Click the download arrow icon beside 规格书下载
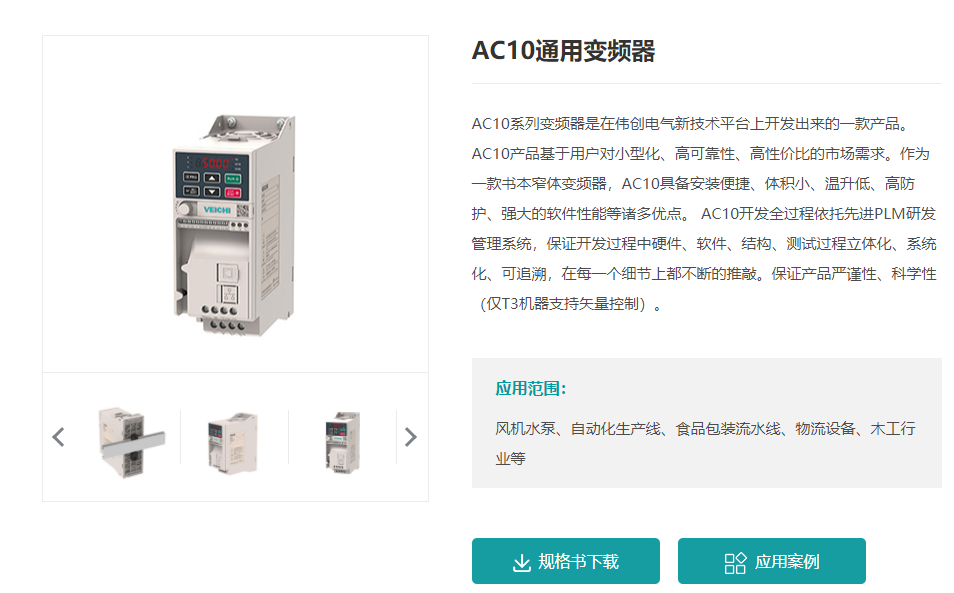This screenshot has height=593, width=954. pyautogui.click(x=521, y=563)
